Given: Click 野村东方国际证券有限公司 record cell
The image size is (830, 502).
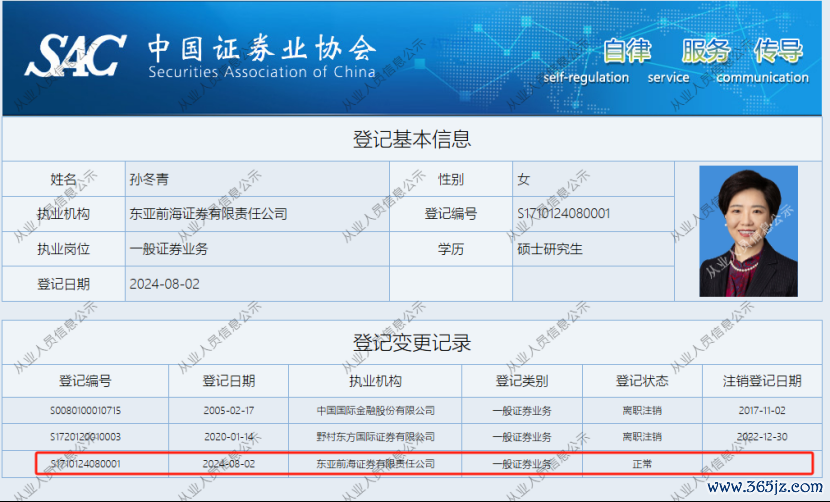Looking at the screenshot, I should pos(375,437).
